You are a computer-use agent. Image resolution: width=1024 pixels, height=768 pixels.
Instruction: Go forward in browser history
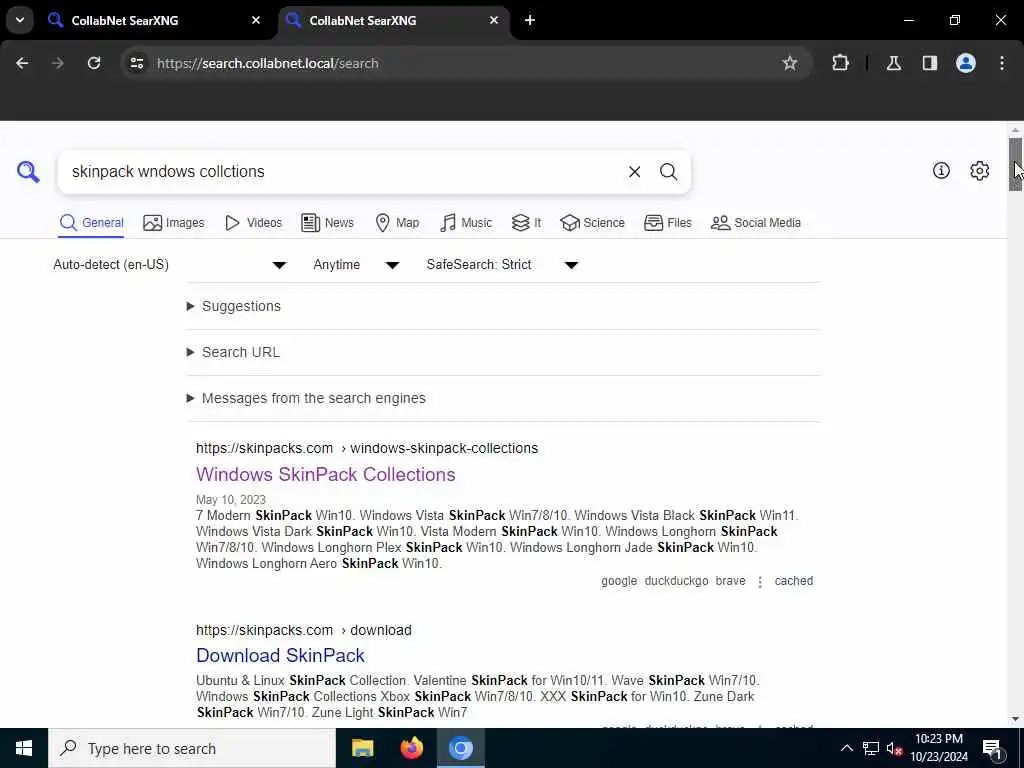(x=57, y=63)
